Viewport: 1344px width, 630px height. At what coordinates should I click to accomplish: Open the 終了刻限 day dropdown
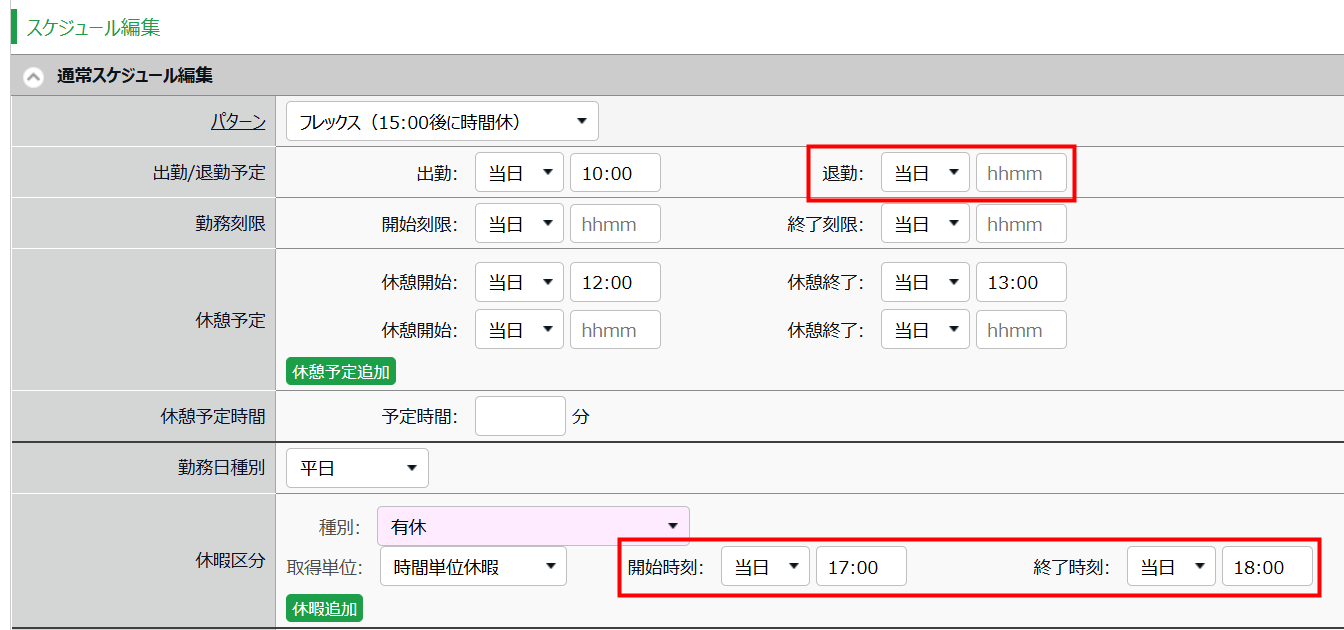click(x=925, y=224)
